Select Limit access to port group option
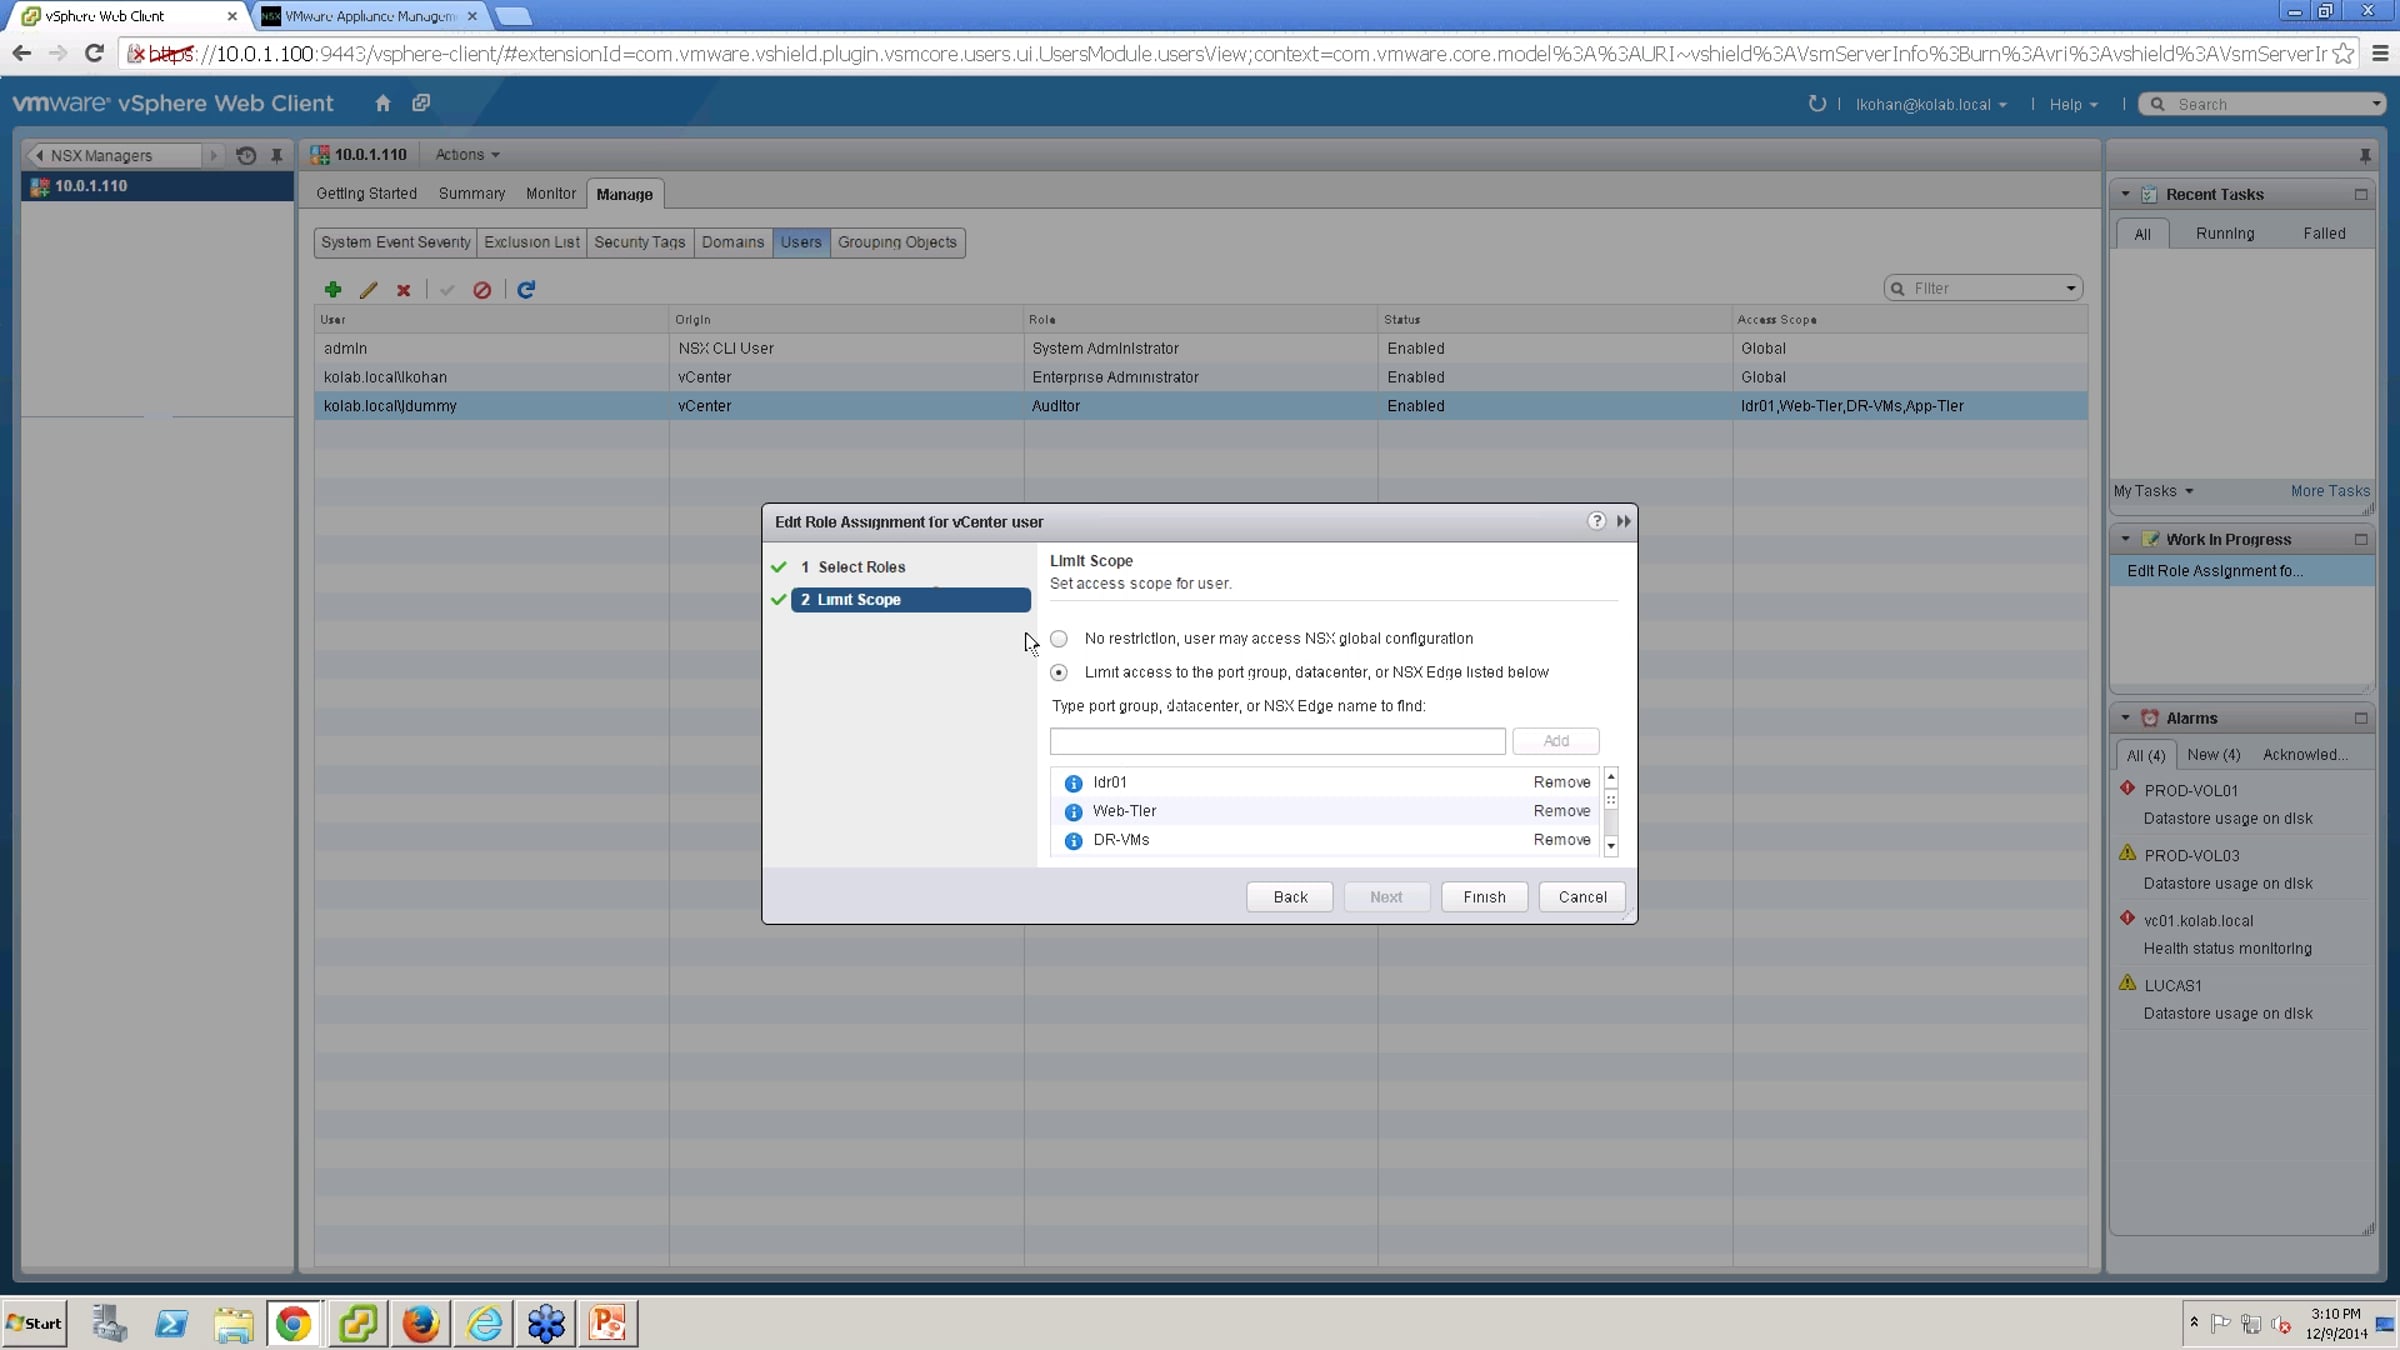Image resolution: width=2400 pixels, height=1350 pixels. (x=1059, y=672)
